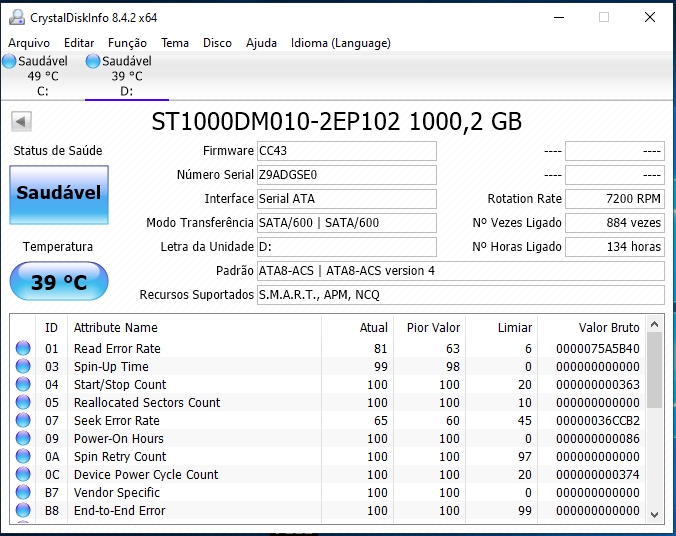Viewport: 676px width, 536px height.
Task: Open the Tema menu
Action: tap(175, 43)
